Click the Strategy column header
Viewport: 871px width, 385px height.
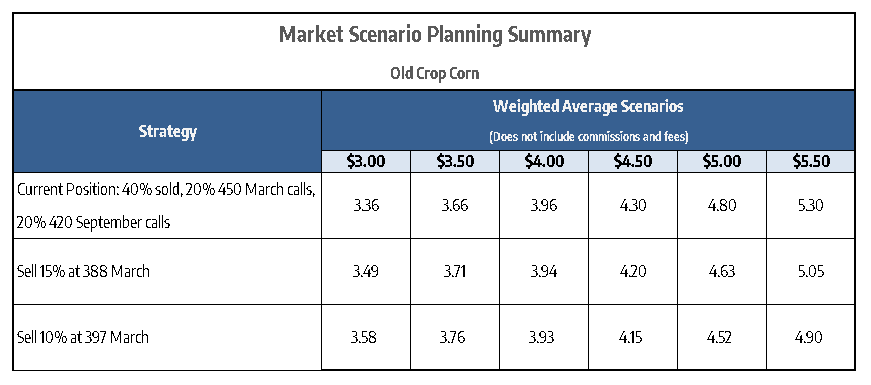[168, 132]
